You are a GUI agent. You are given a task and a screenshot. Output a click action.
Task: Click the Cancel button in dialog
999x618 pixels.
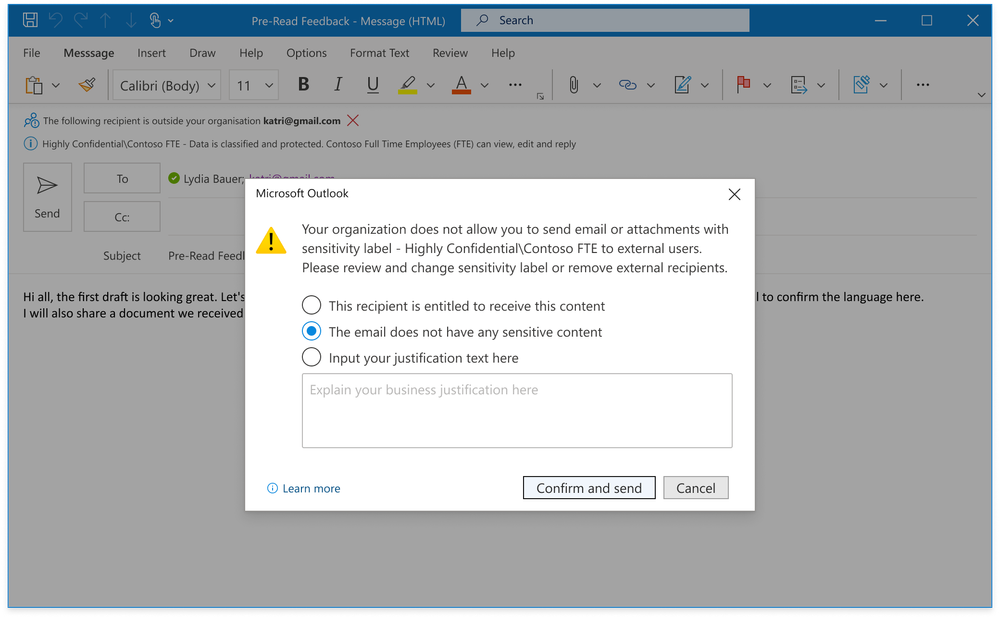[x=695, y=488]
